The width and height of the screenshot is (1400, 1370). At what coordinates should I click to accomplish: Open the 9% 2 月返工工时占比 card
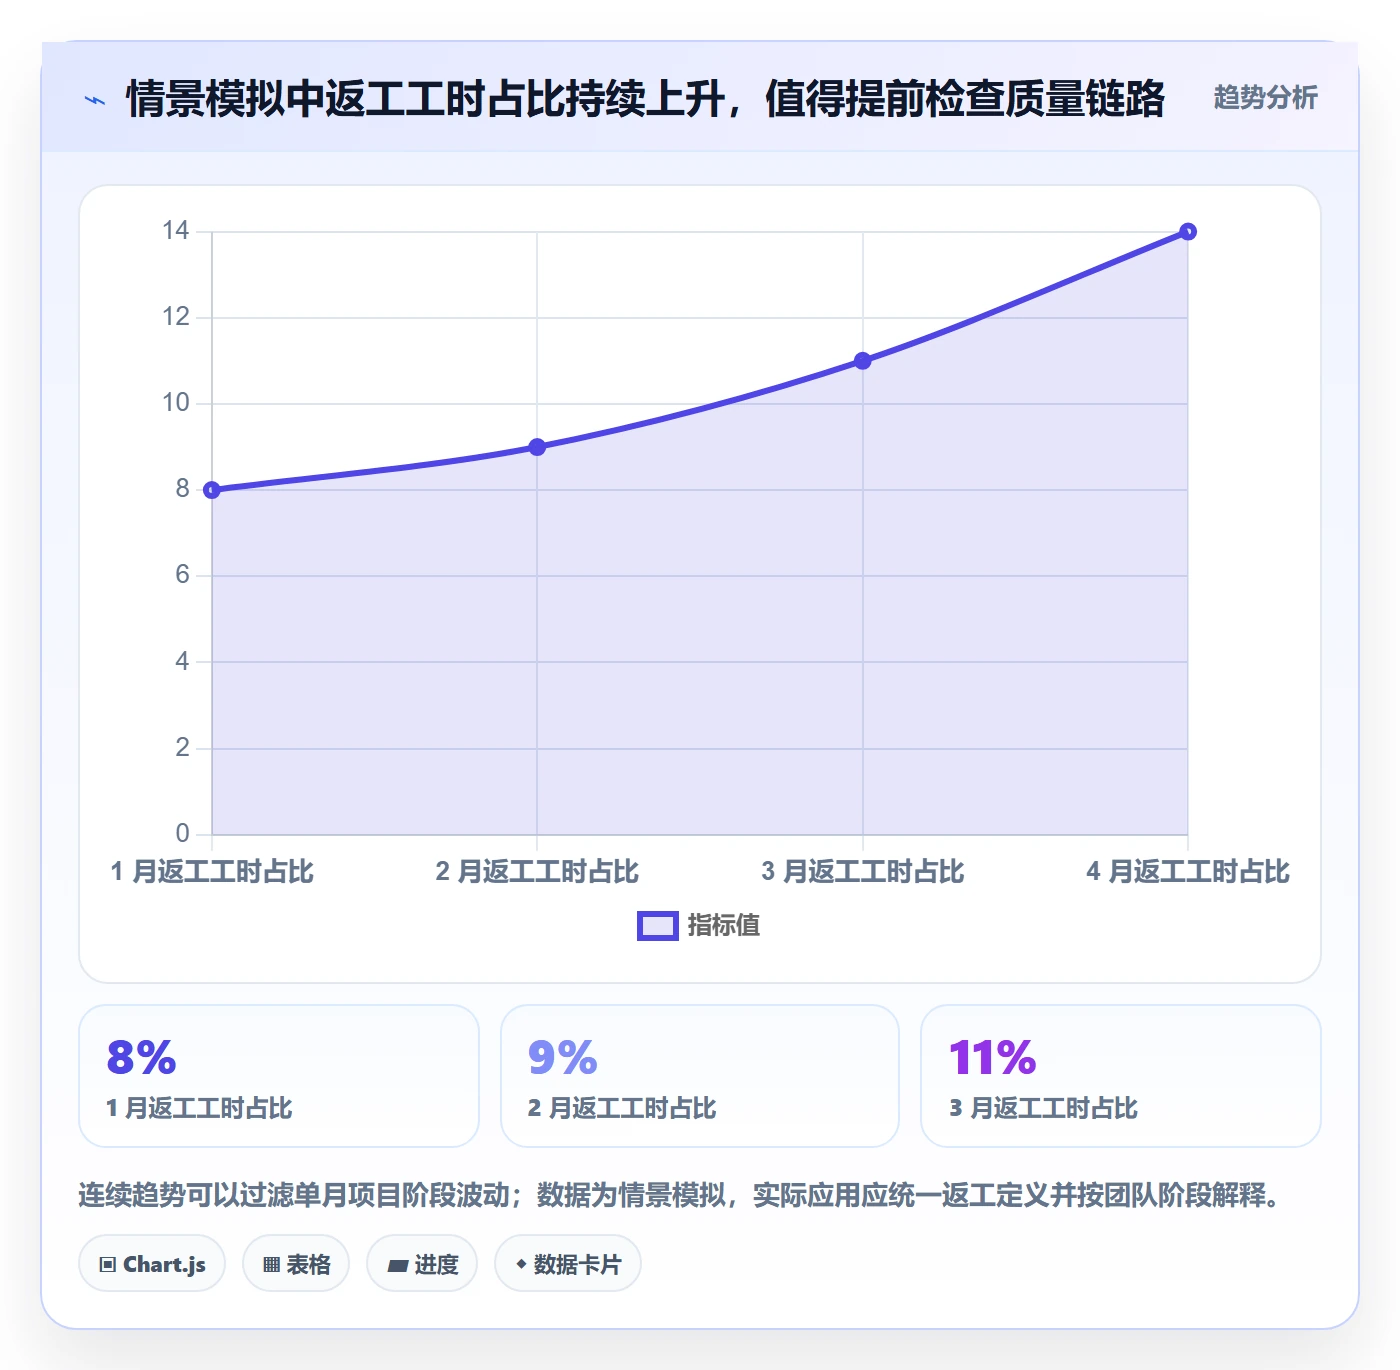coord(700,1076)
